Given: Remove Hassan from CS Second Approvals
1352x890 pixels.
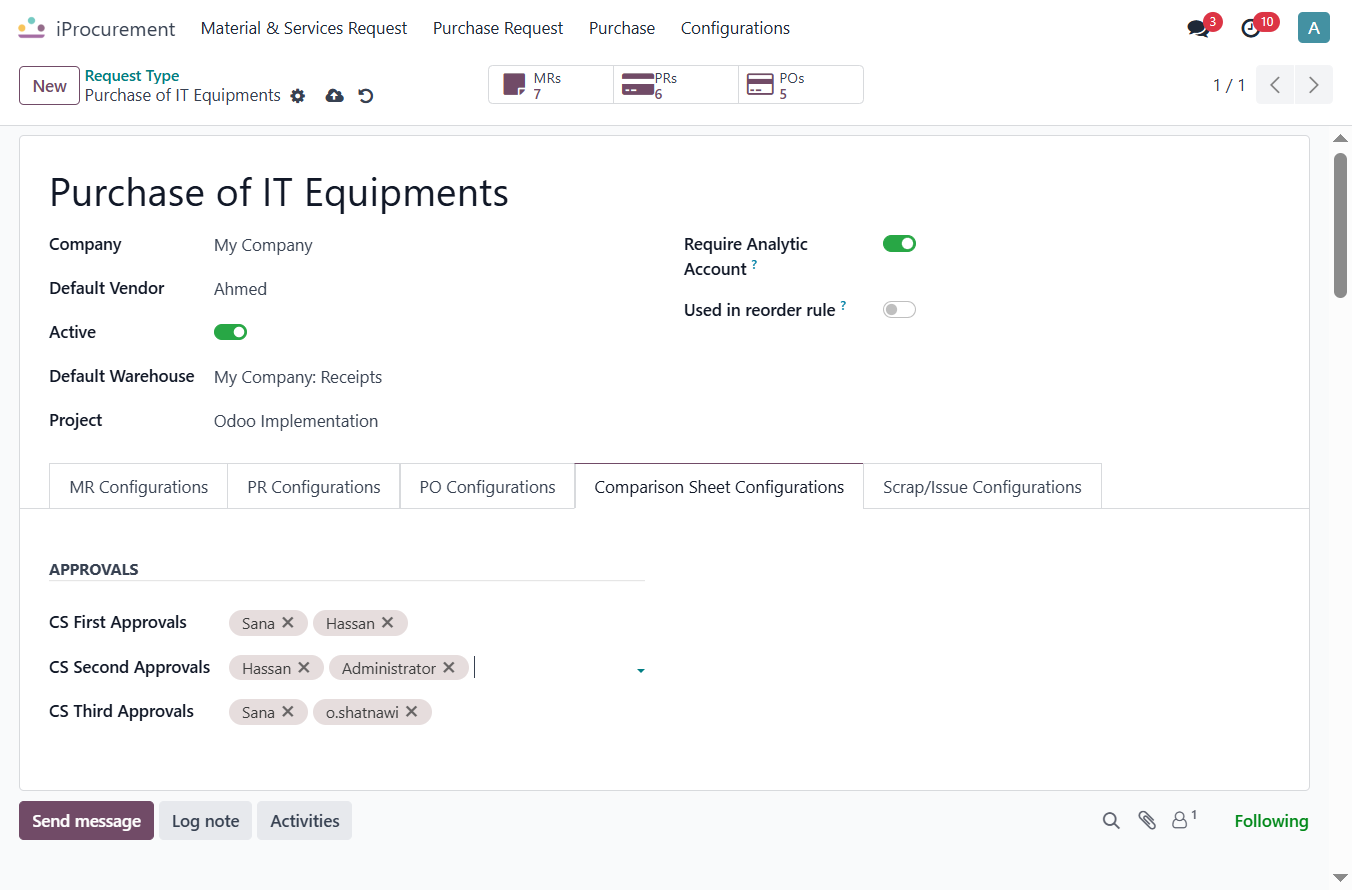Looking at the screenshot, I should pos(304,667).
